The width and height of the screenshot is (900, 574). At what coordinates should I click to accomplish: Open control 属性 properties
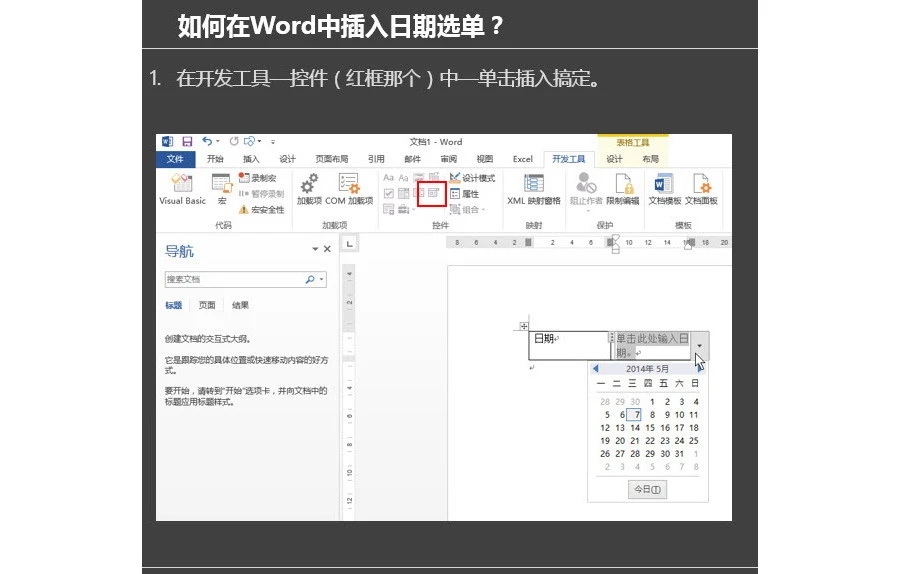point(464,194)
